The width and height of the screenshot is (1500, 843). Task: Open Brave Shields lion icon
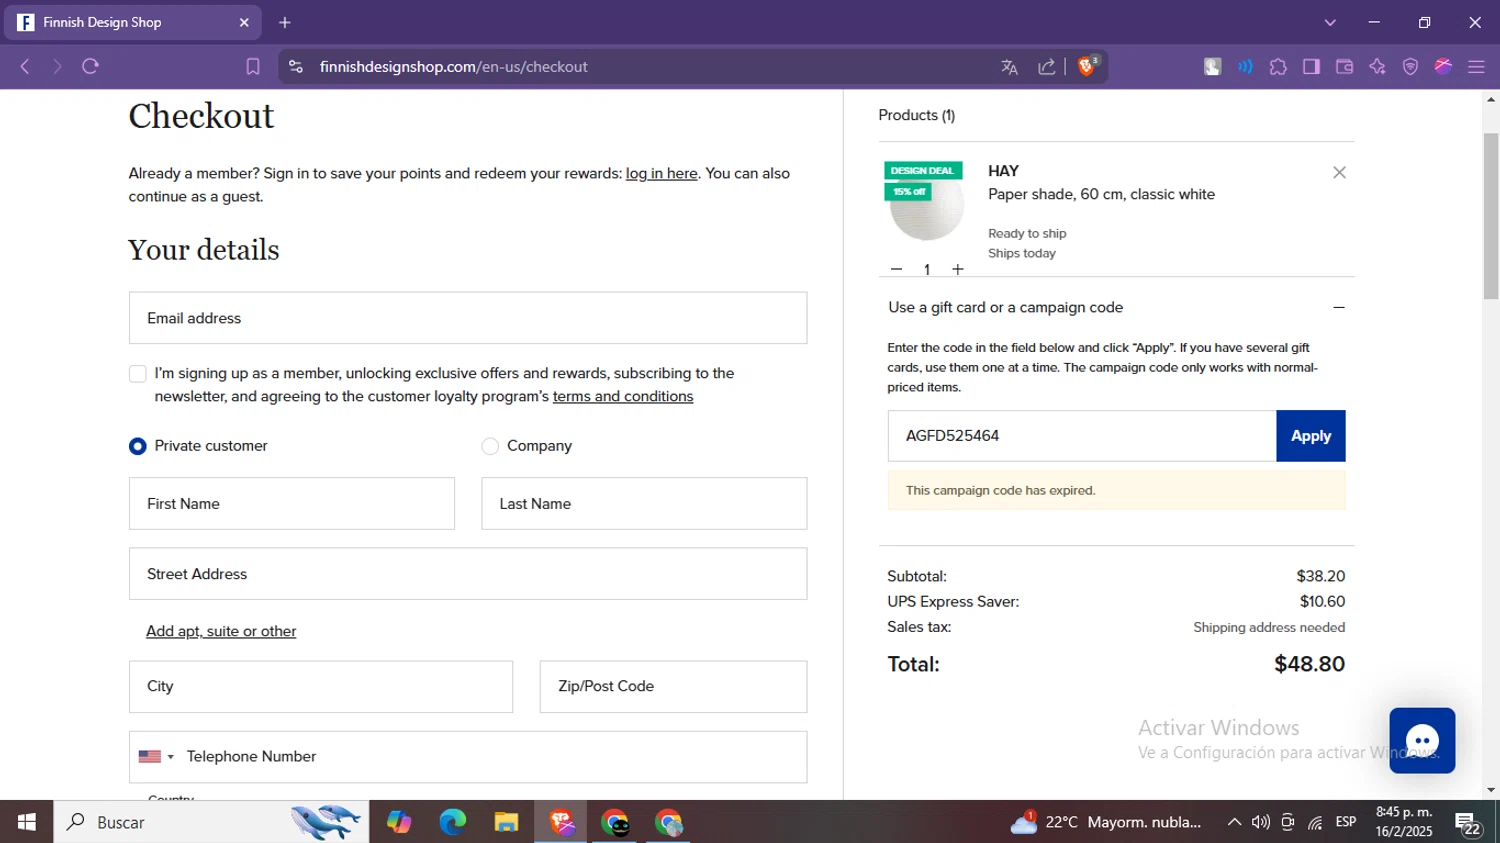tap(1088, 66)
